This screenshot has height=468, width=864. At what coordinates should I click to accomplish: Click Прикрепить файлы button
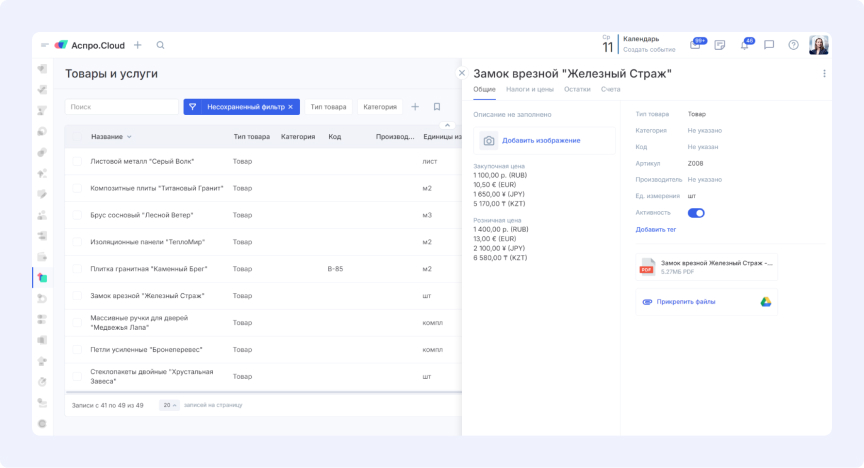(x=685, y=301)
